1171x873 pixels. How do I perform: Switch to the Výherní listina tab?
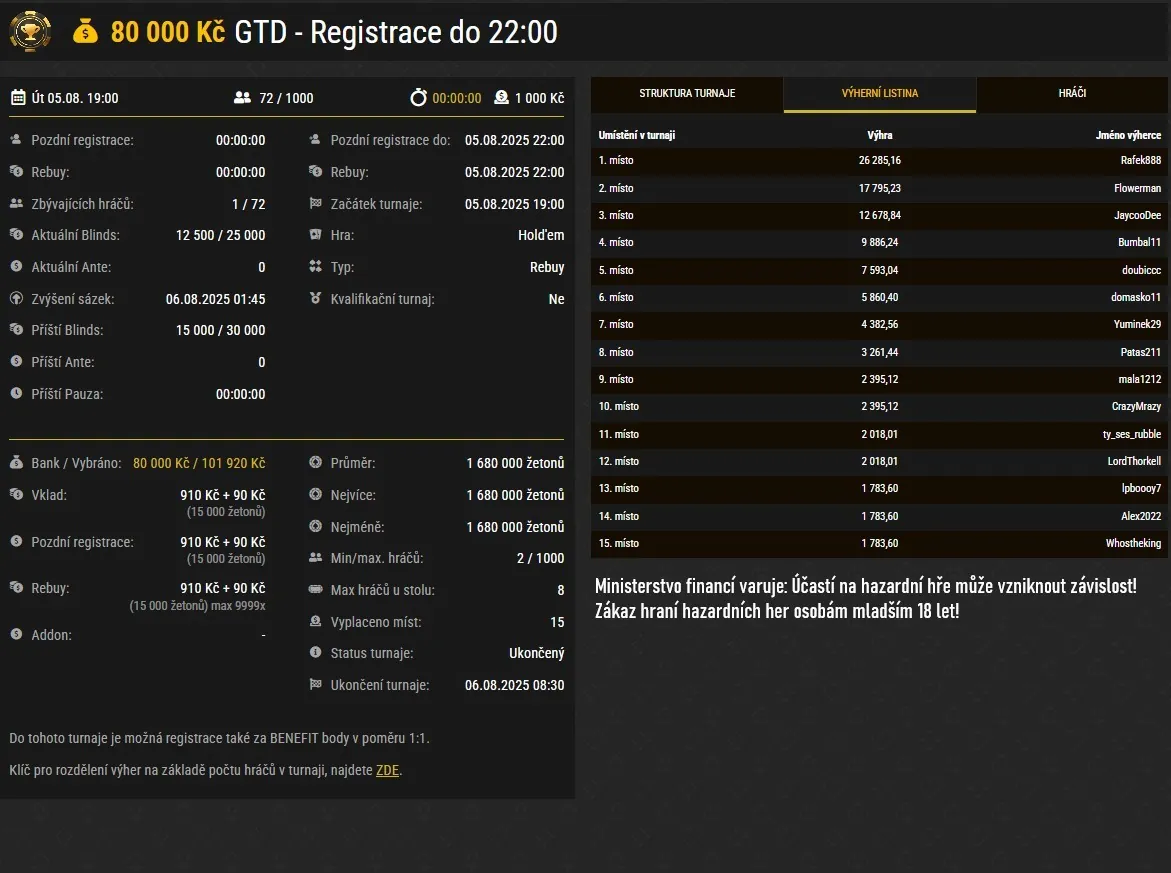[880, 93]
